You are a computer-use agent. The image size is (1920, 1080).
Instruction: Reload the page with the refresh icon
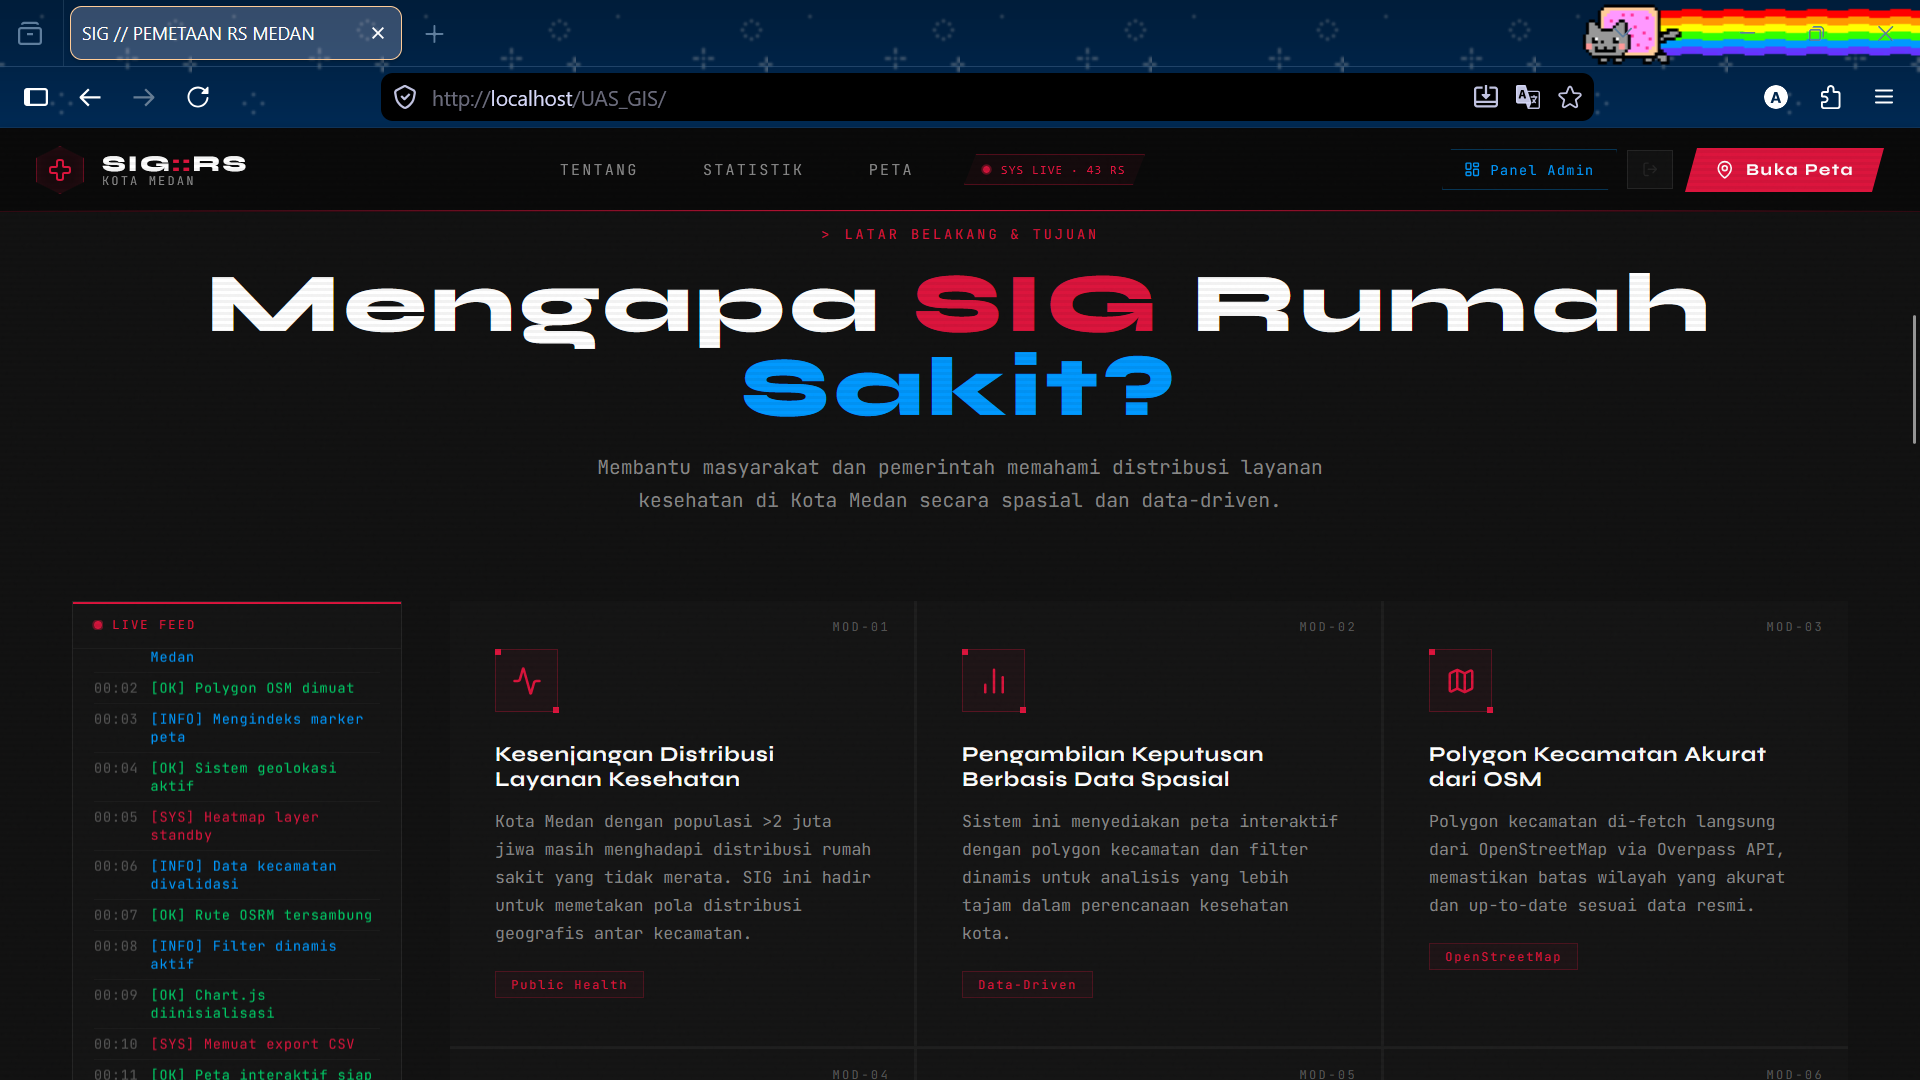198,97
